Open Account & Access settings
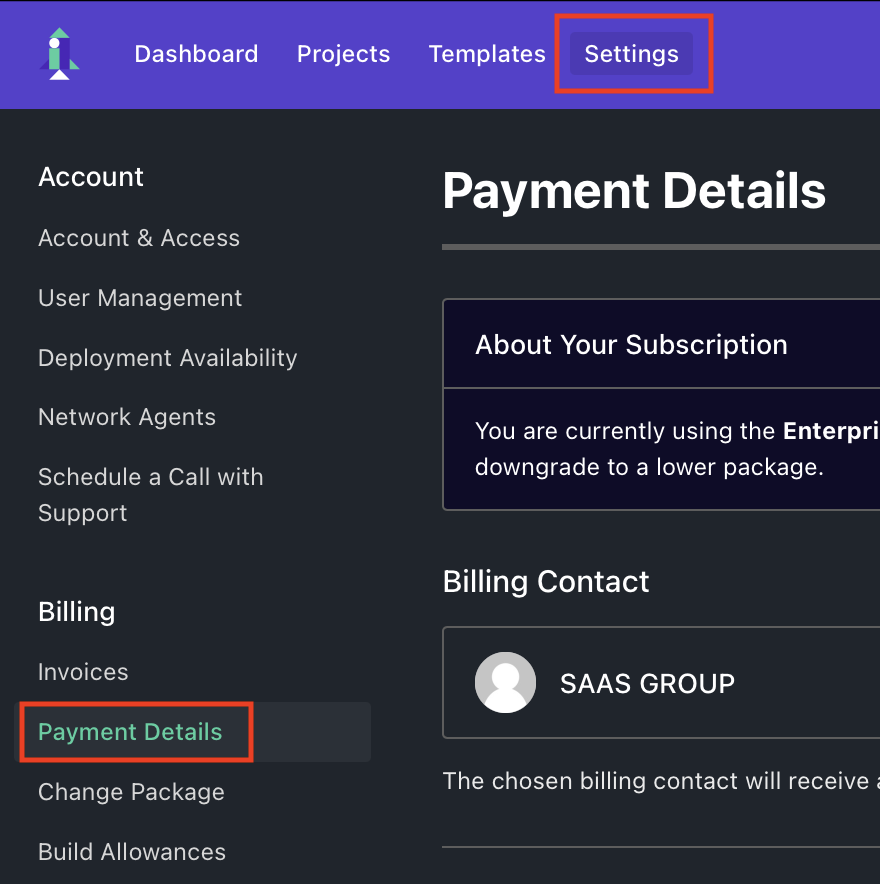The width and height of the screenshot is (880, 884). coord(139,238)
